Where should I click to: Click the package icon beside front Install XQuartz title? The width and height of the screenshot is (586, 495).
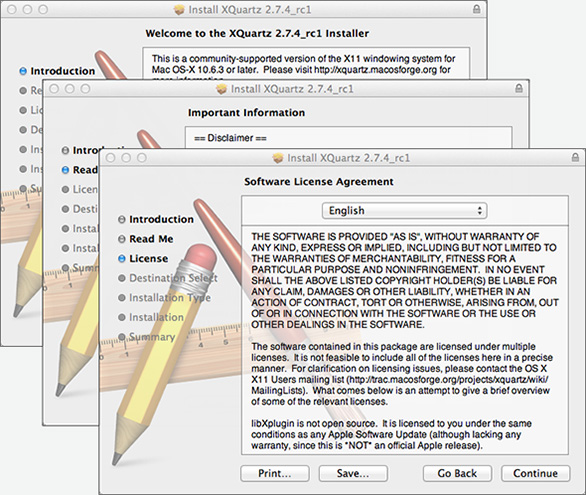pos(278,158)
